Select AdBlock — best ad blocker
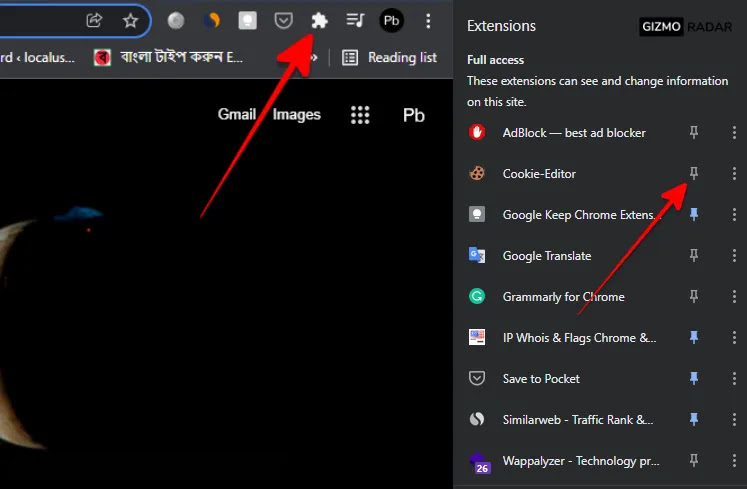 click(x=574, y=133)
